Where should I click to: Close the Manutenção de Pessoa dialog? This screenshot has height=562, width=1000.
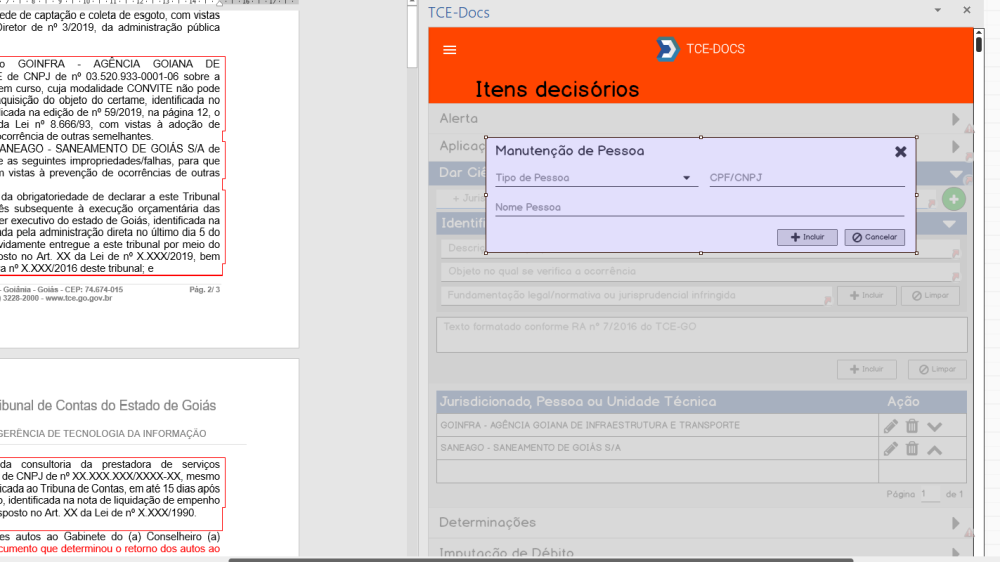(900, 152)
